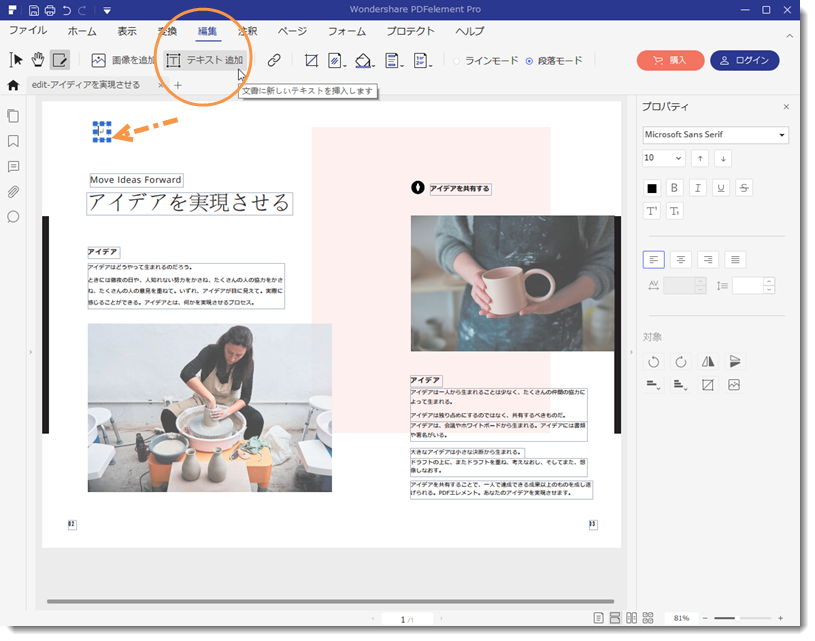Open the フォーム tab
The image size is (815, 641).
[347, 31]
